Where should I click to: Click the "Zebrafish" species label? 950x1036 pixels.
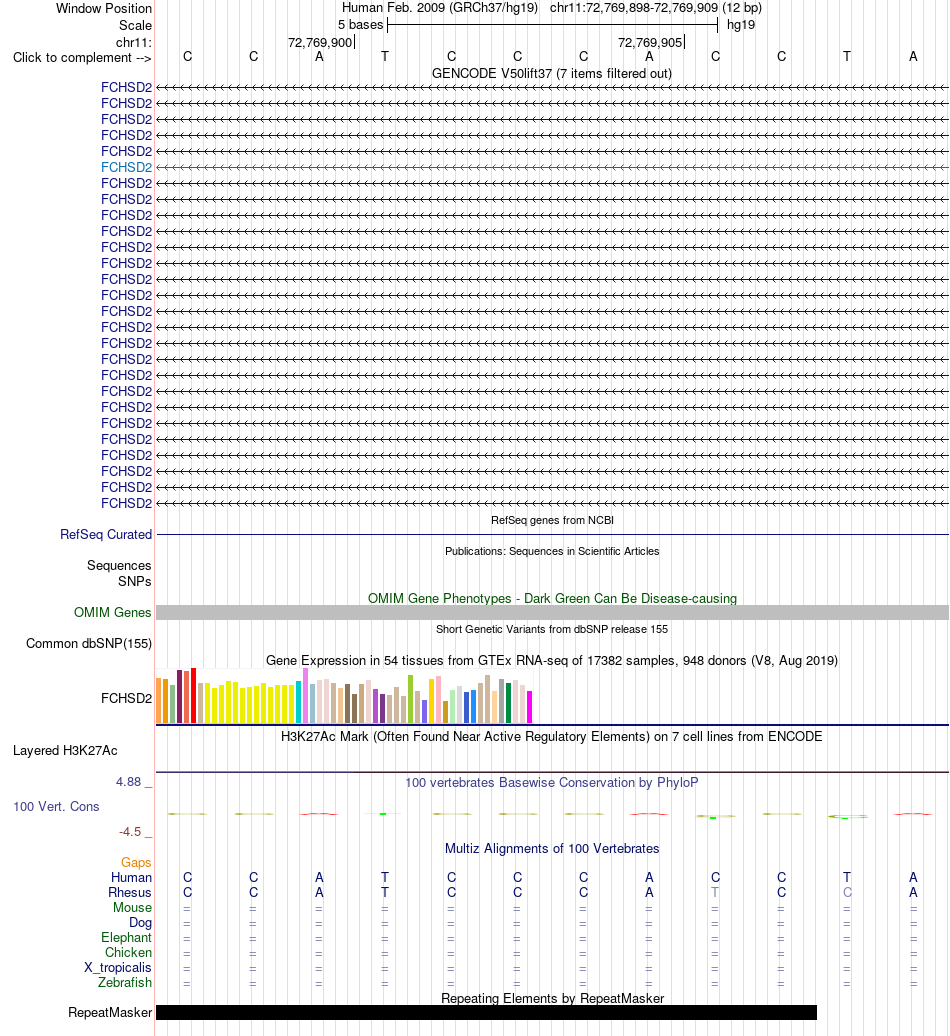tap(125, 982)
